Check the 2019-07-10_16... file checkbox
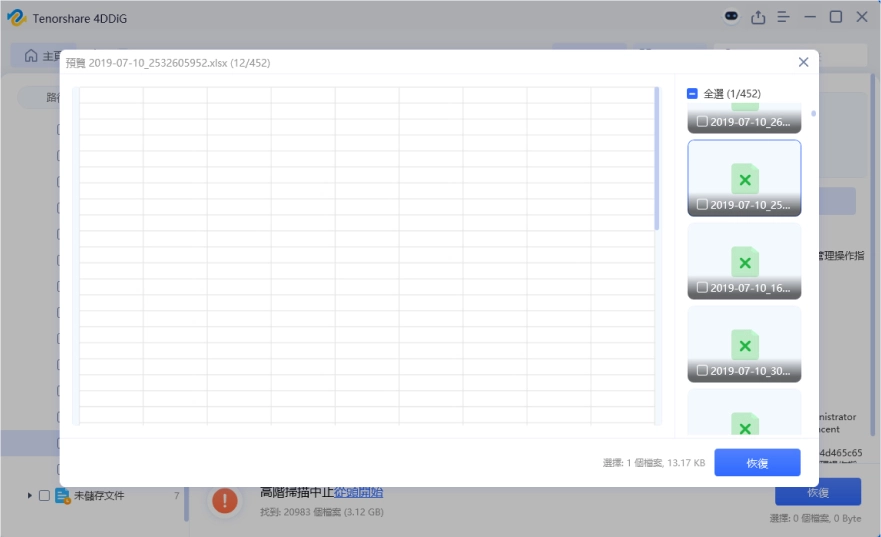Image resolution: width=881 pixels, height=537 pixels. (x=702, y=288)
